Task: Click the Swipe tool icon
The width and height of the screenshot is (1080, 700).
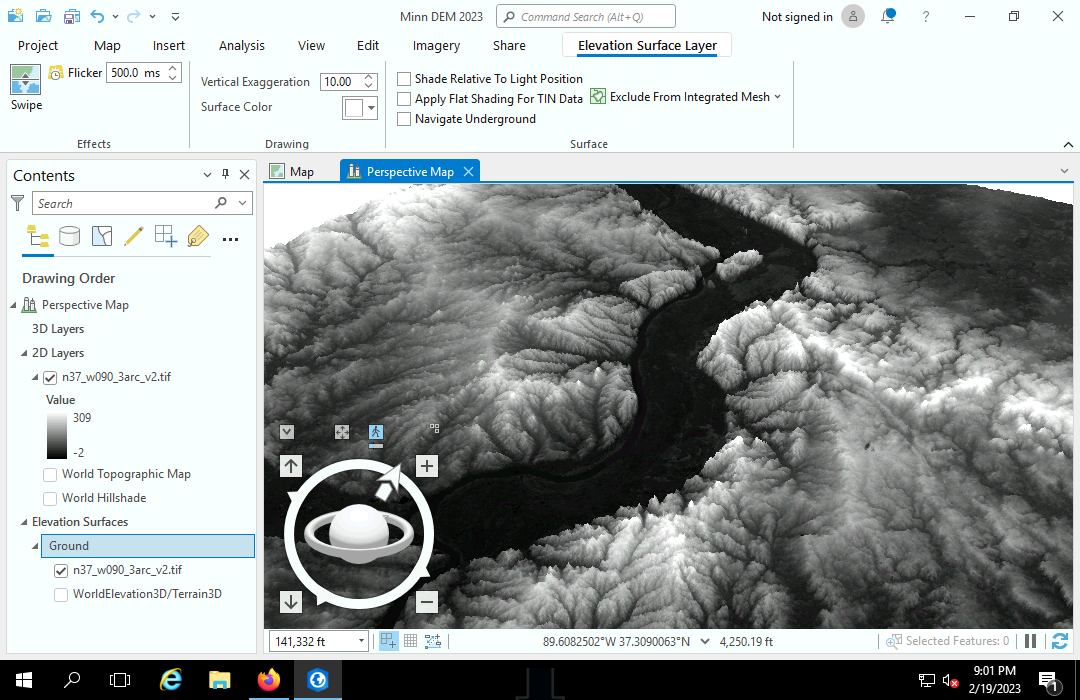Action: pyautogui.click(x=26, y=80)
